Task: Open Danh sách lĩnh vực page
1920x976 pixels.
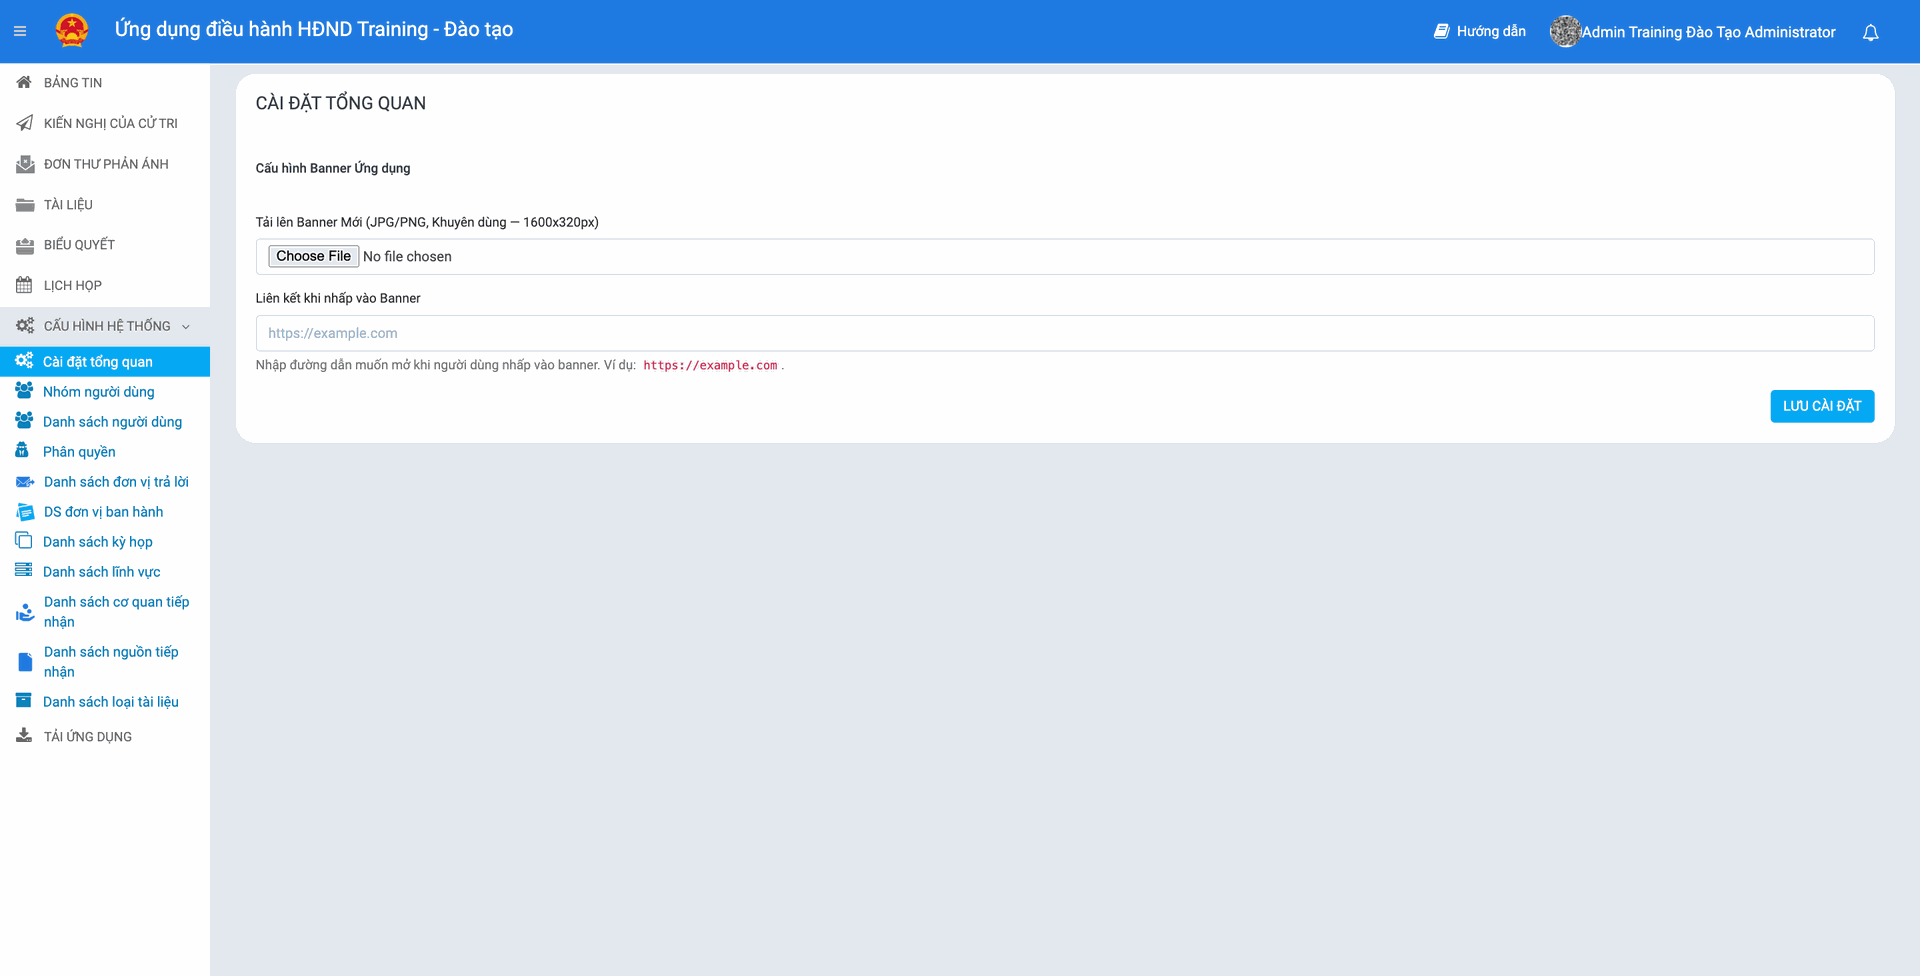Action: pyautogui.click(x=101, y=572)
